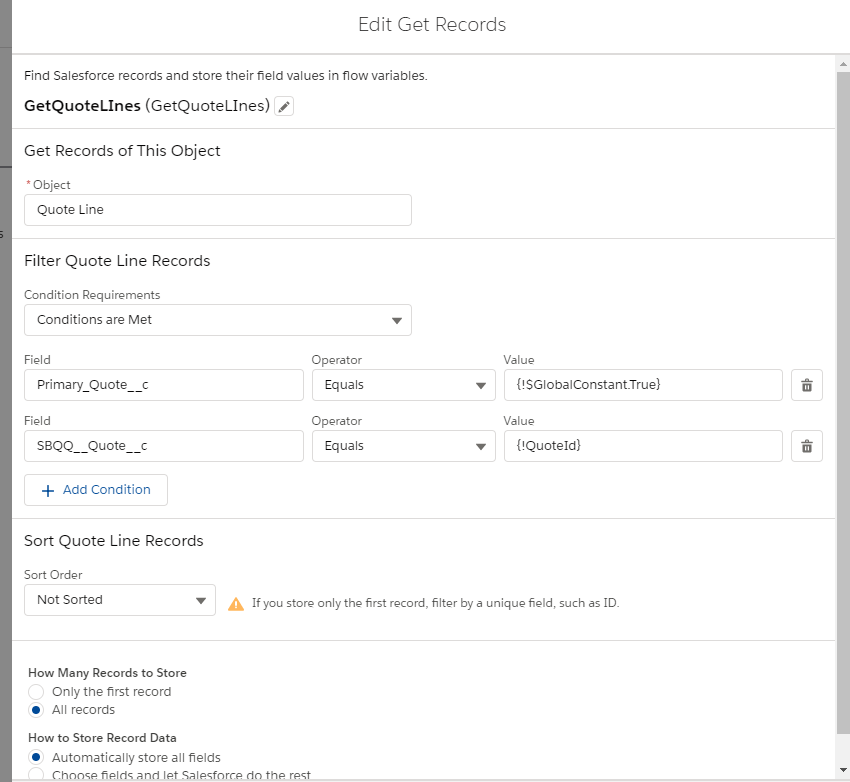
Task: Open the Condition Requirements dropdown
Action: (217, 320)
